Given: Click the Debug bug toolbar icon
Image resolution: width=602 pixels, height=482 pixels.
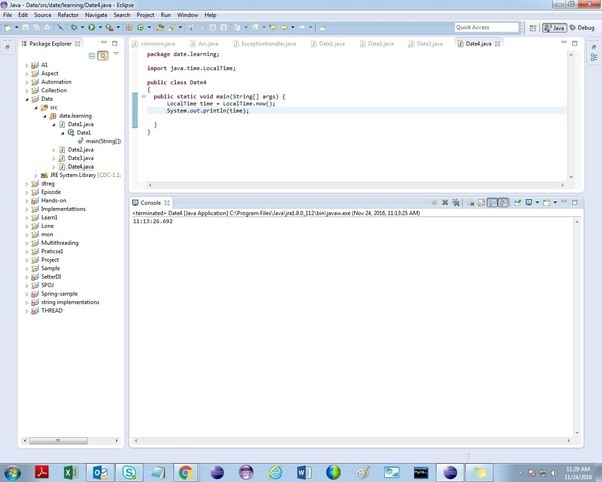Looking at the screenshot, I should [74, 27].
